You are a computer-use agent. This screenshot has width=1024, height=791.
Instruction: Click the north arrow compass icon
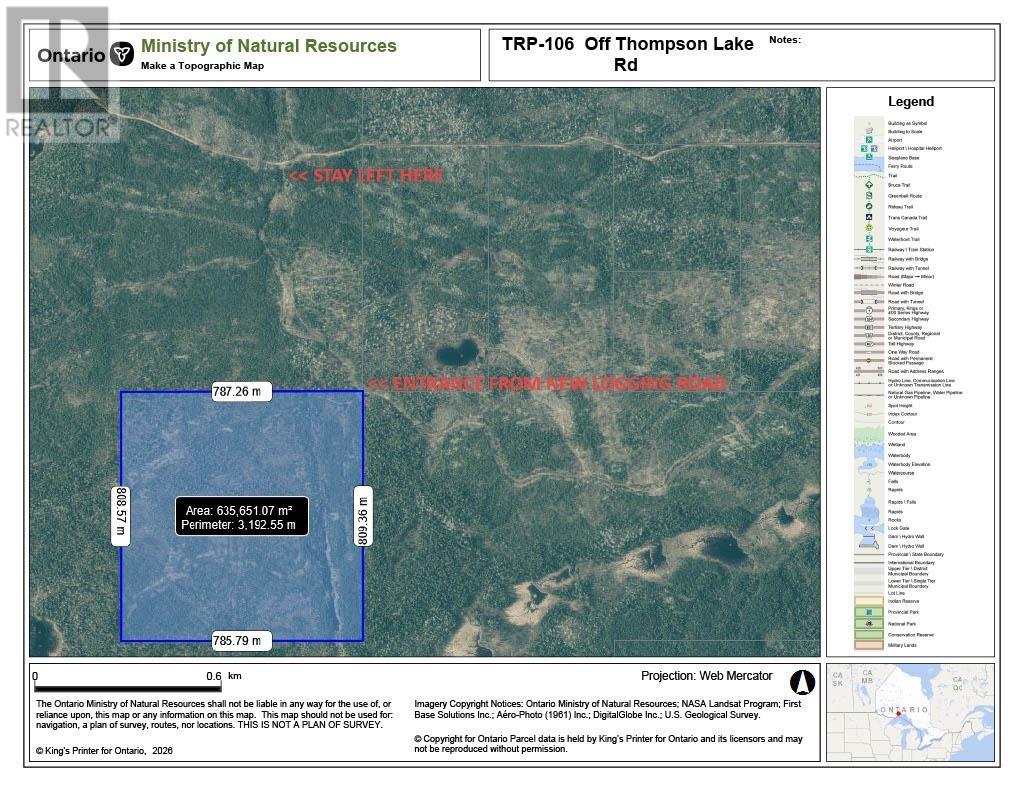pyautogui.click(x=803, y=682)
